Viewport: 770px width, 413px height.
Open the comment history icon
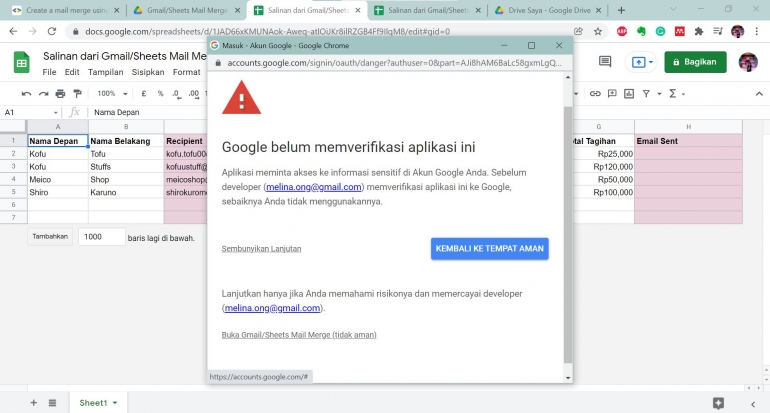pyautogui.click(x=605, y=62)
